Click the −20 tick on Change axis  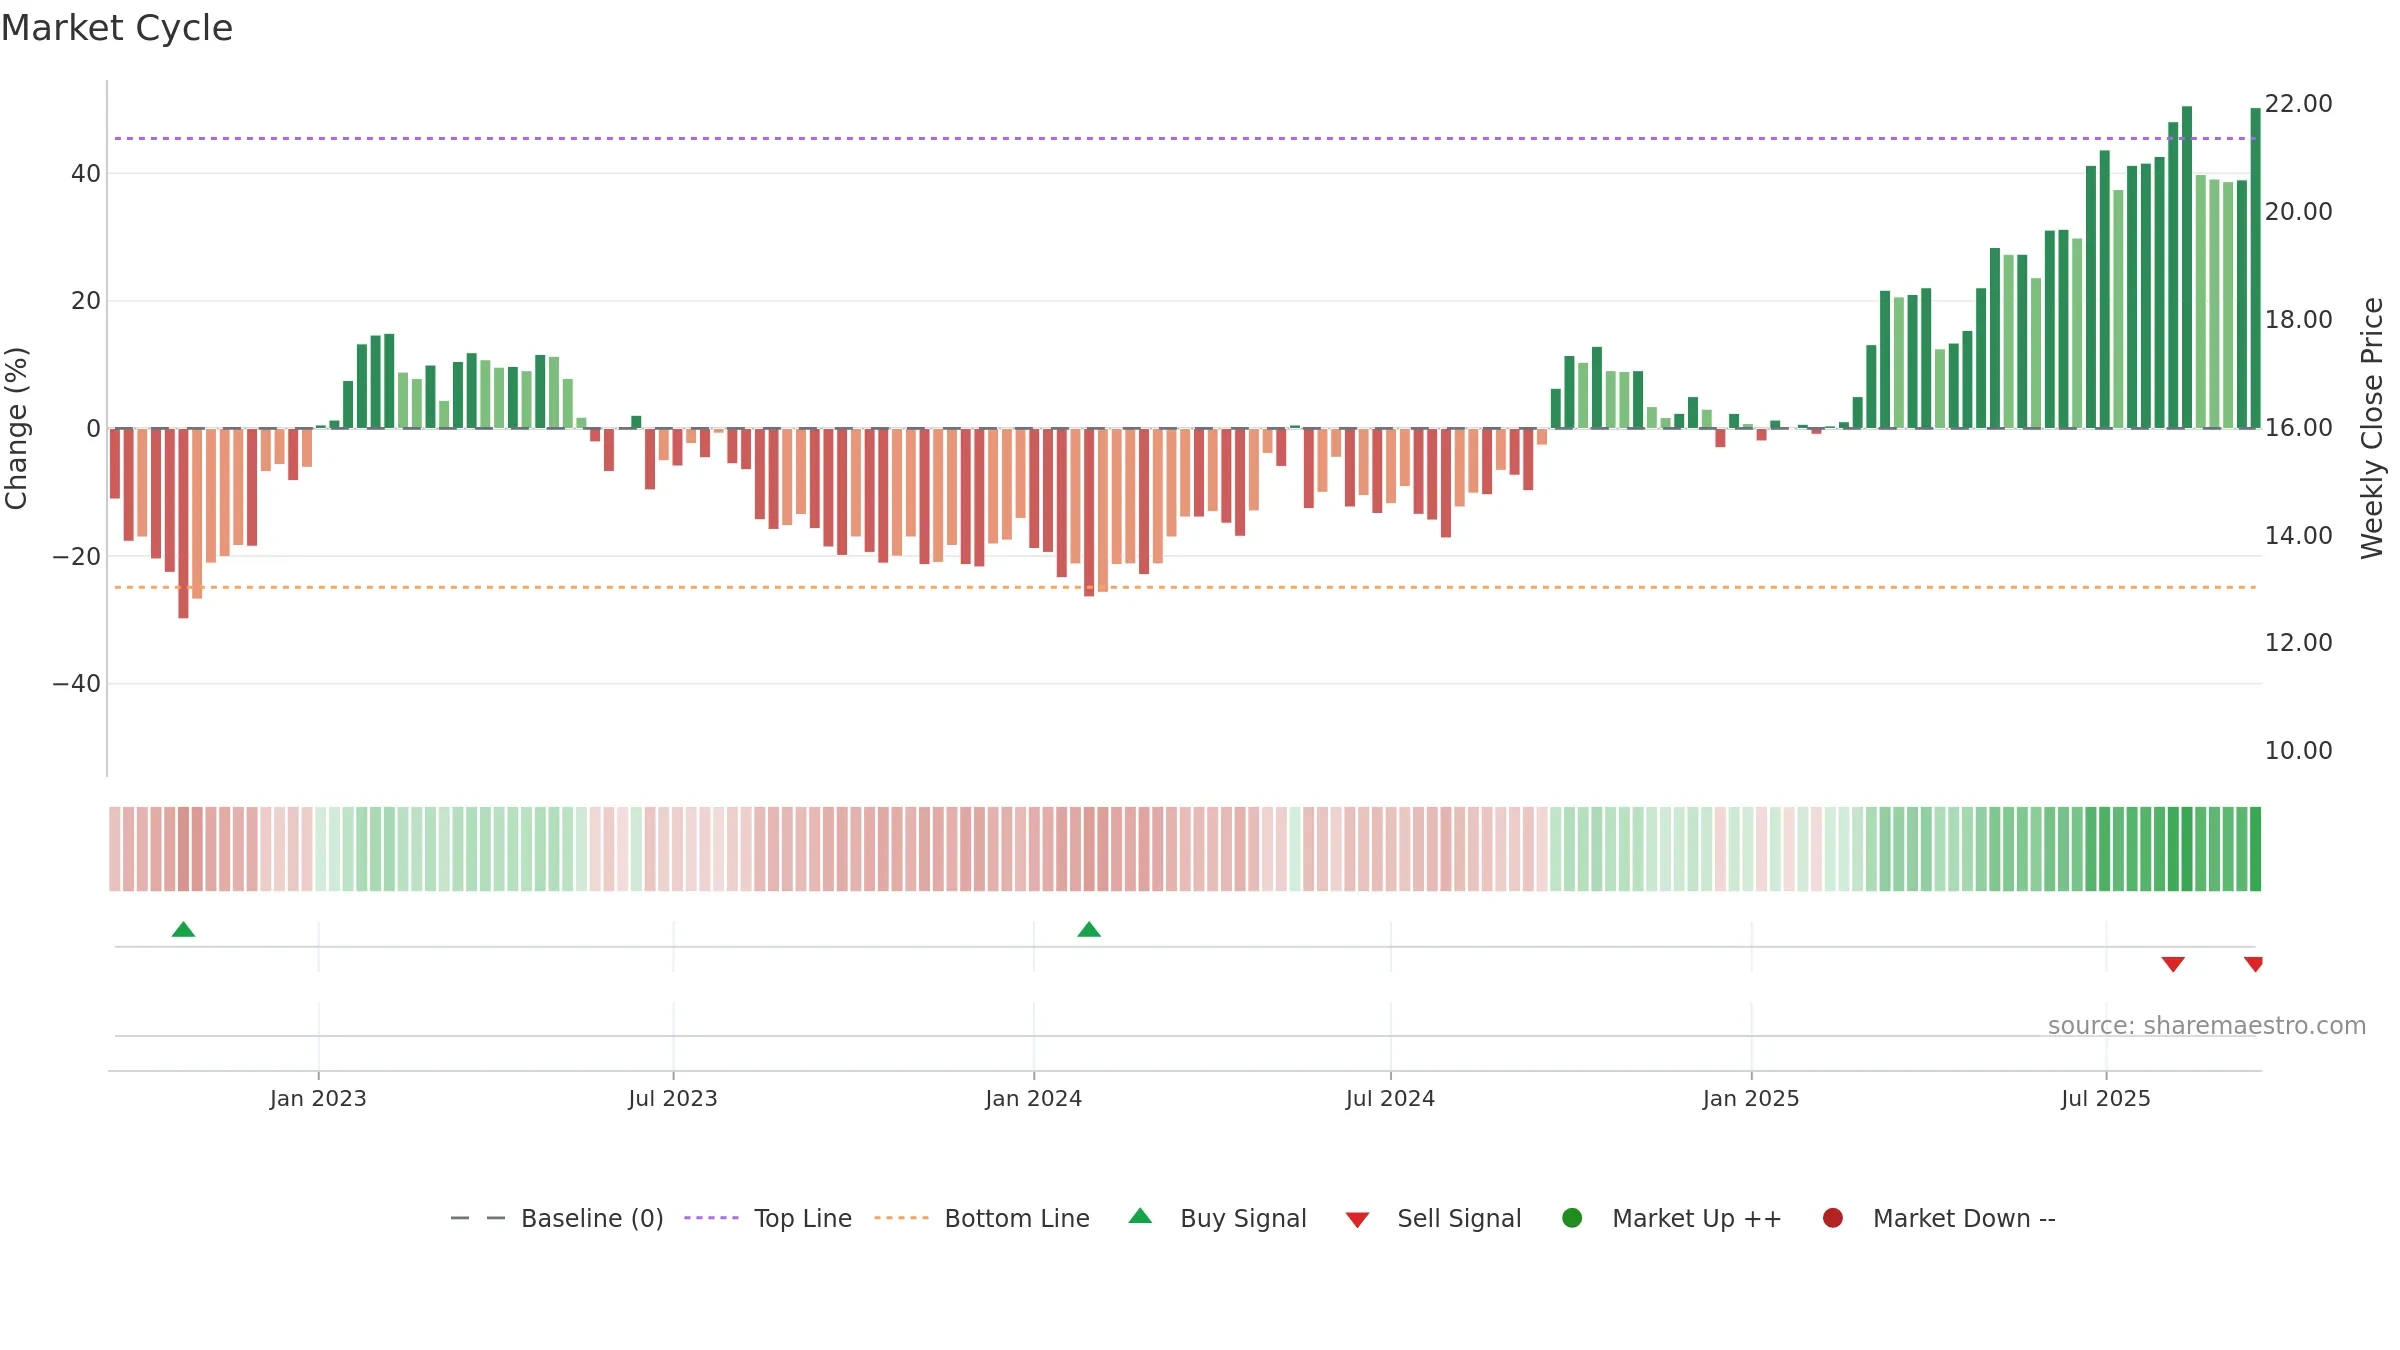pos(77,557)
